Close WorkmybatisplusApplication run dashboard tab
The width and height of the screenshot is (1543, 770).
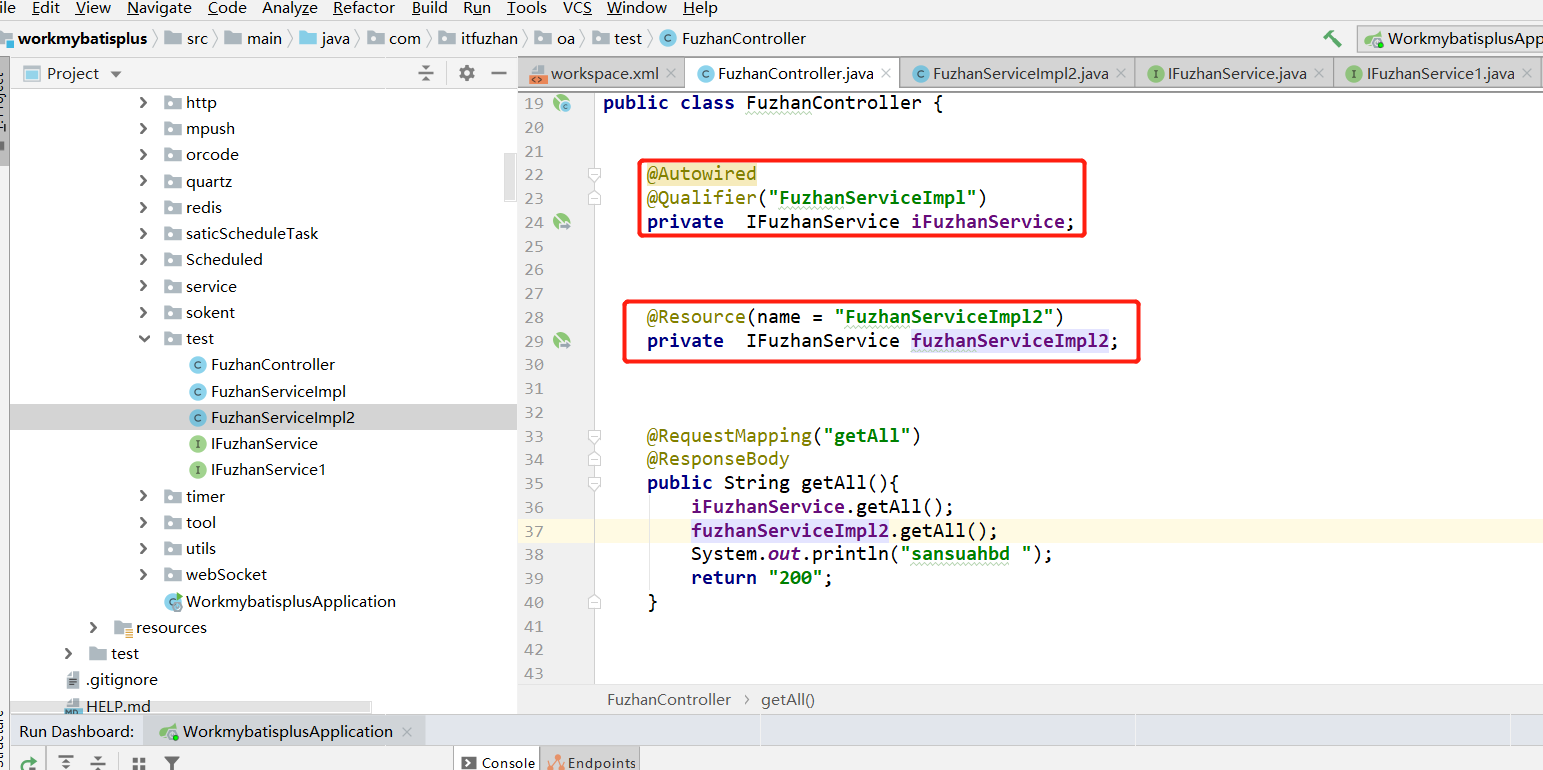(407, 731)
